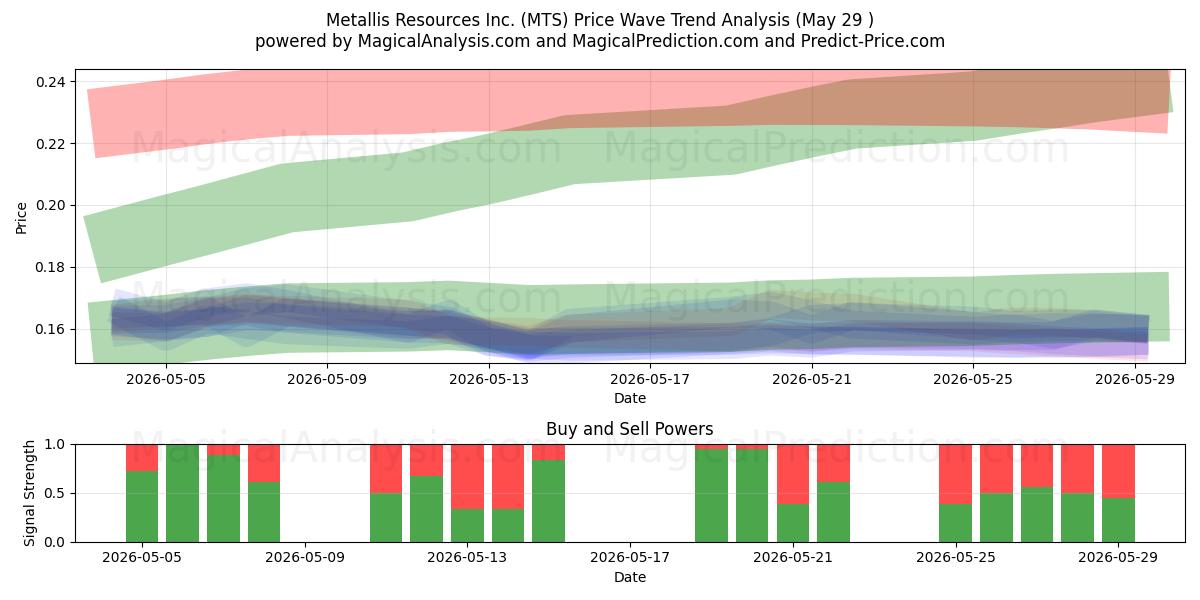
Task: Click the 0.22 price tick label
Action: (51, 144)
